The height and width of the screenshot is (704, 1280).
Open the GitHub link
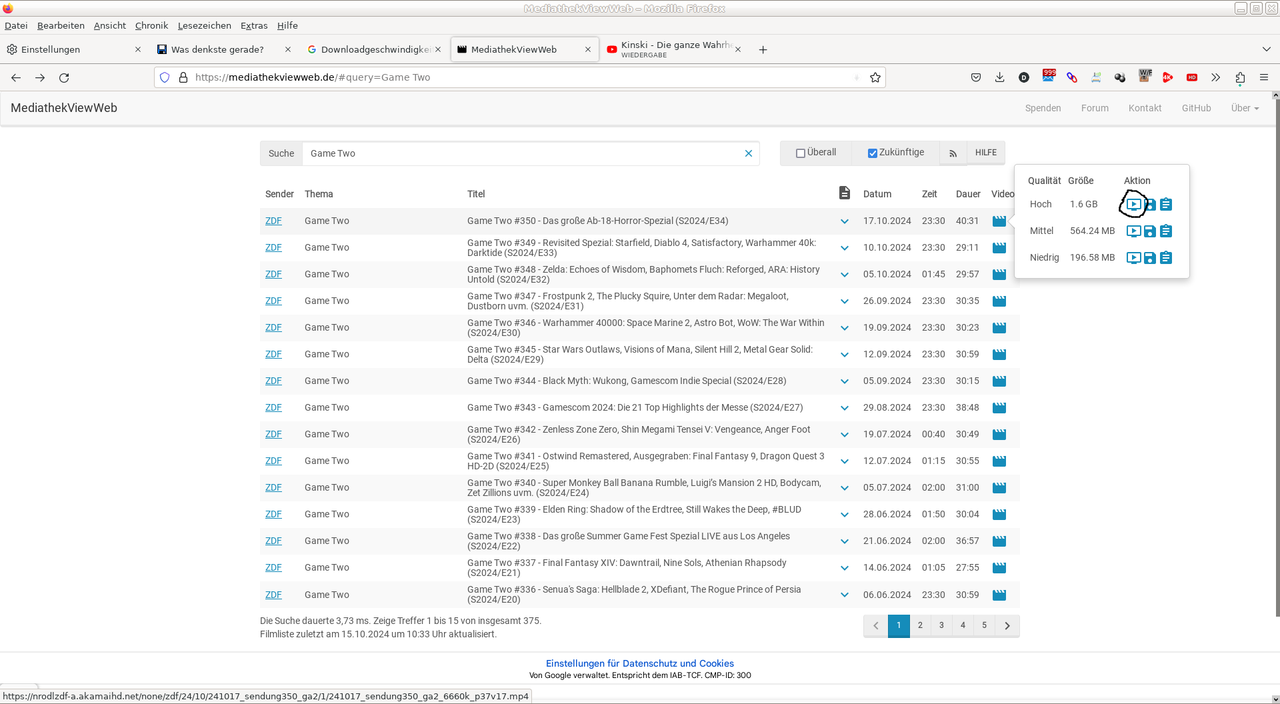[1196, 108]
